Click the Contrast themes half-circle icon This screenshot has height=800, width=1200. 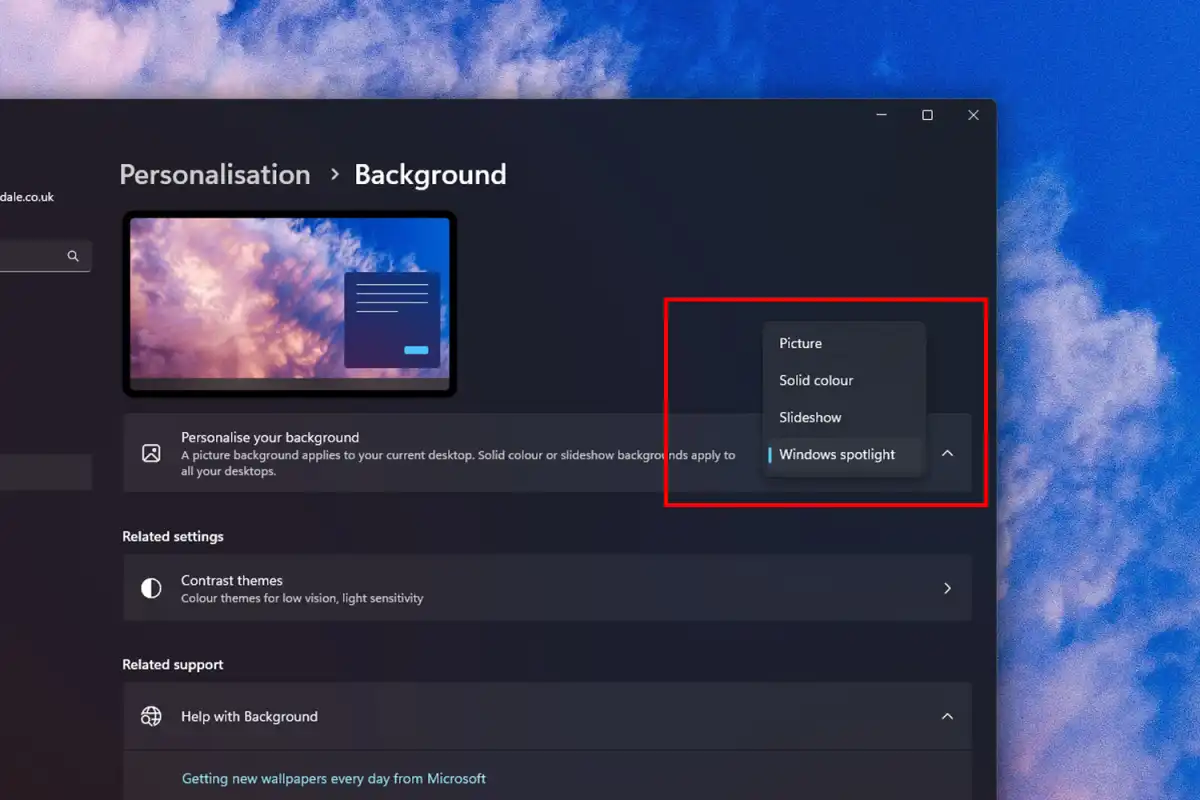(151, 588)
